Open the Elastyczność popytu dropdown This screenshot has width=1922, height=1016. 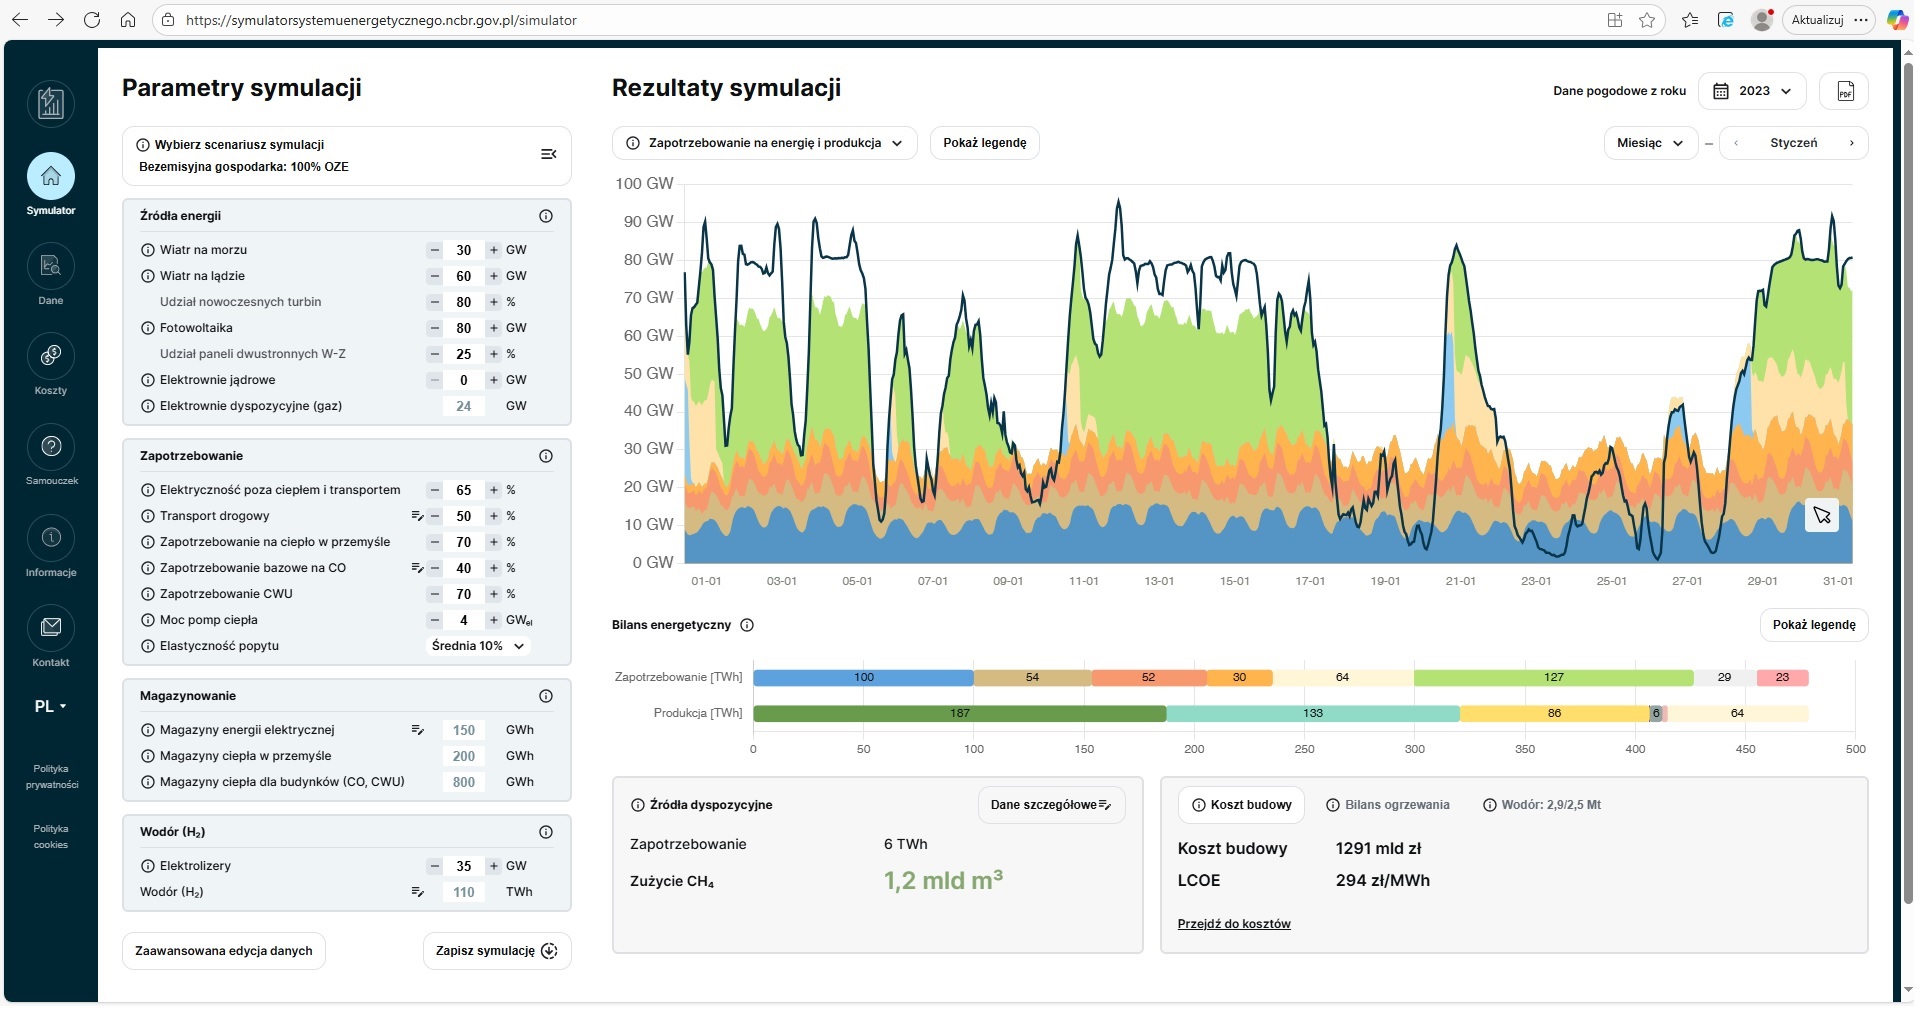pyautogui.click(x=478, y=646)
